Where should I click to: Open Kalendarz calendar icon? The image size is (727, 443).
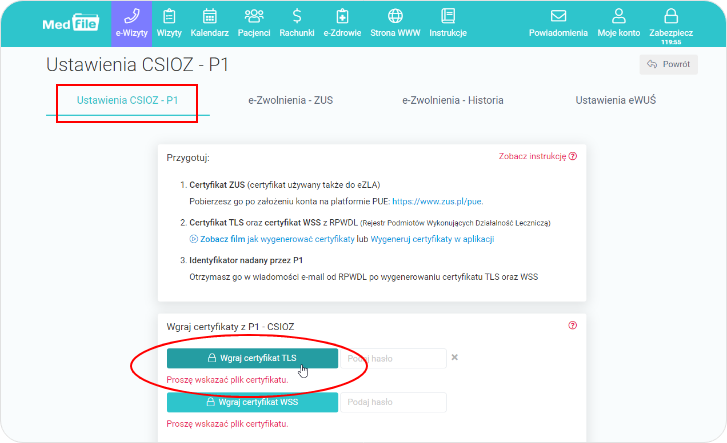pos(210,17)
